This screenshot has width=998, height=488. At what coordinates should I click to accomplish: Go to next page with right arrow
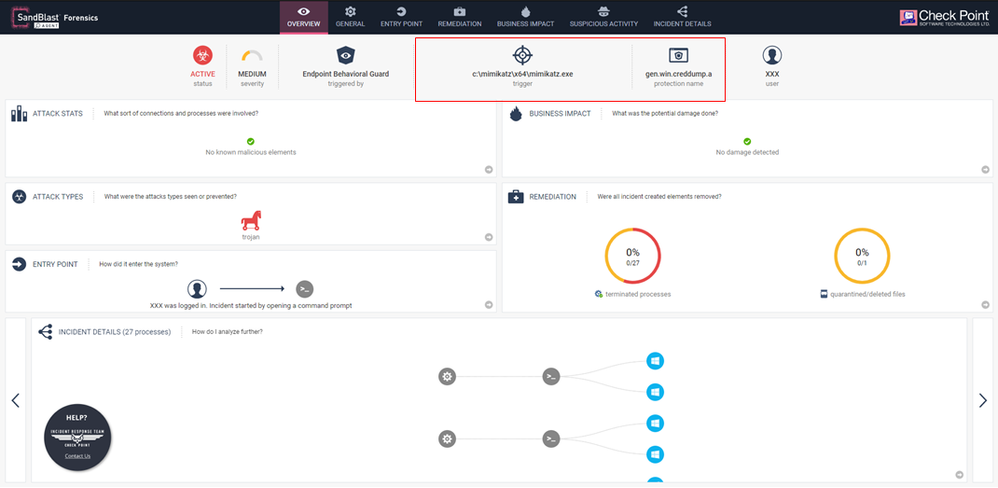tap(982, 400)
